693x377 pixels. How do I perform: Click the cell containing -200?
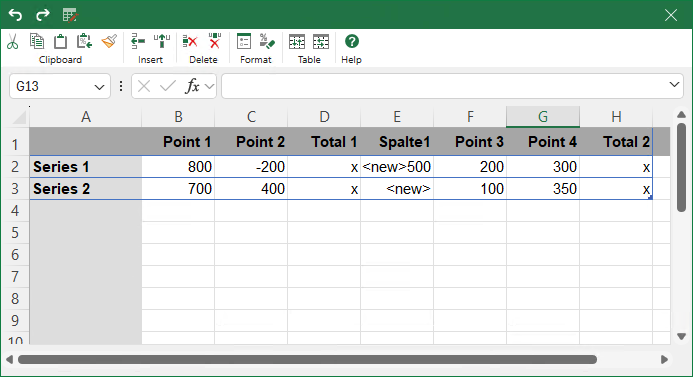click(251, 167)
